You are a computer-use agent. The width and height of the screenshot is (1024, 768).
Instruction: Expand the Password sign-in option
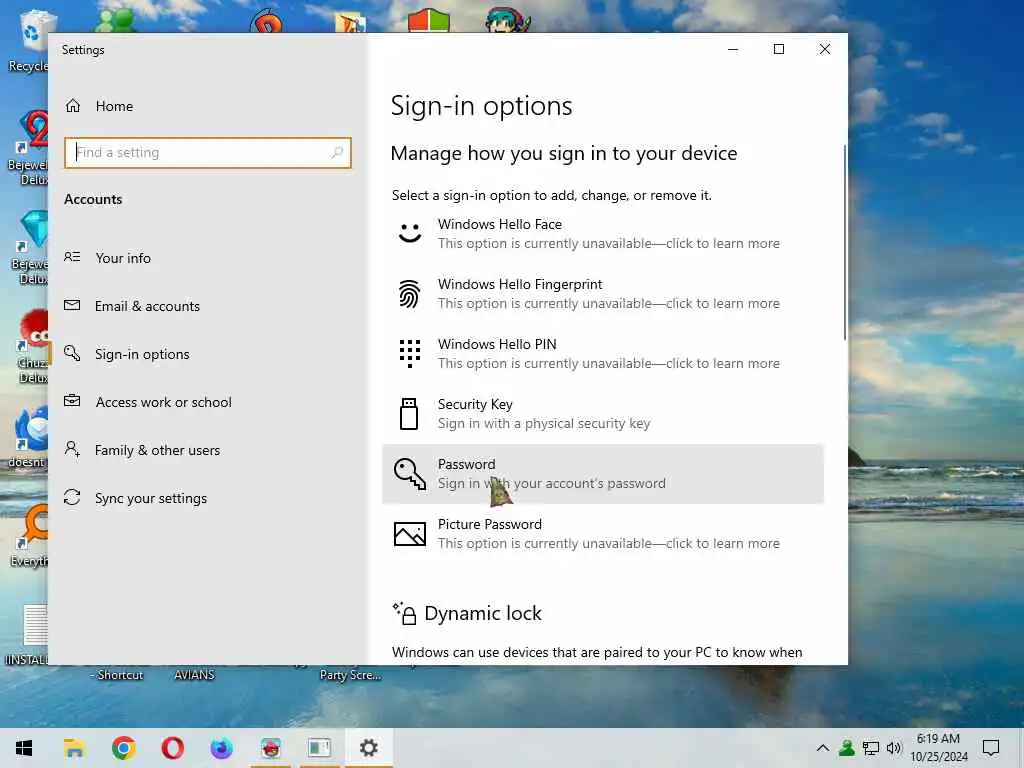coord(603,474)
